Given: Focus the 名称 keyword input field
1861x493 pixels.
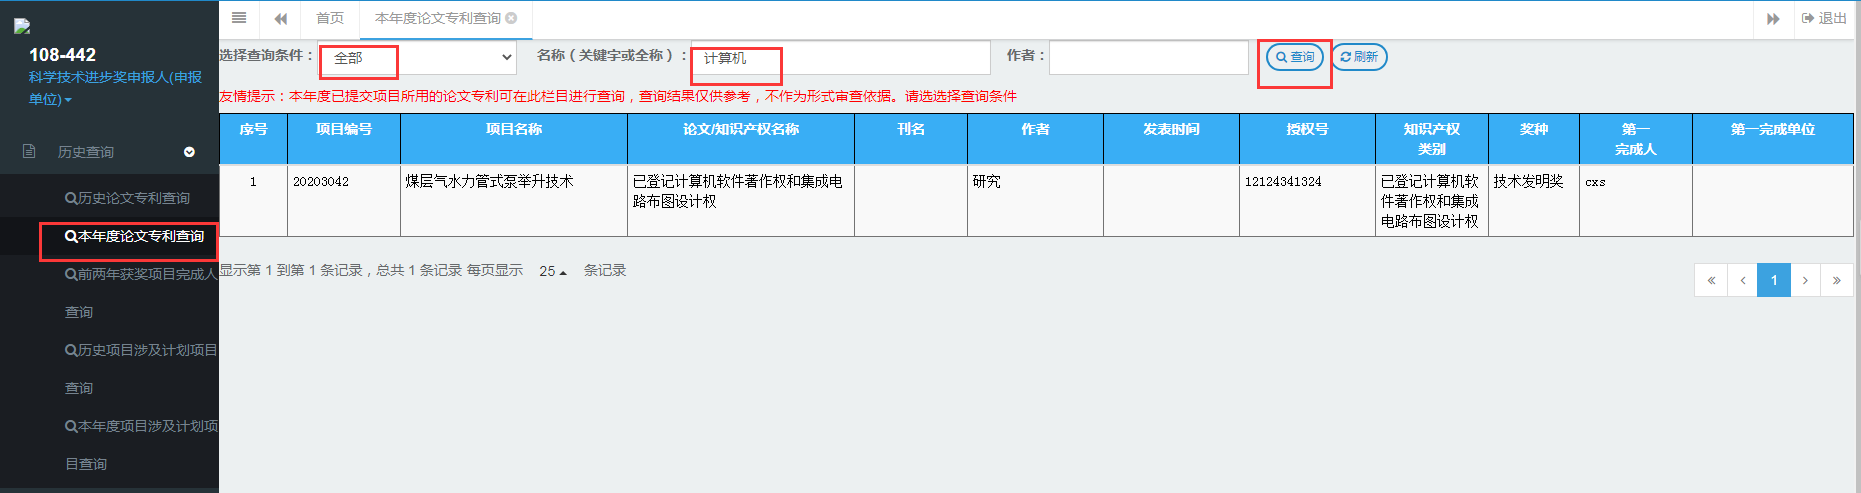Looking at the screenshot, I should click(x=840, y=57).
